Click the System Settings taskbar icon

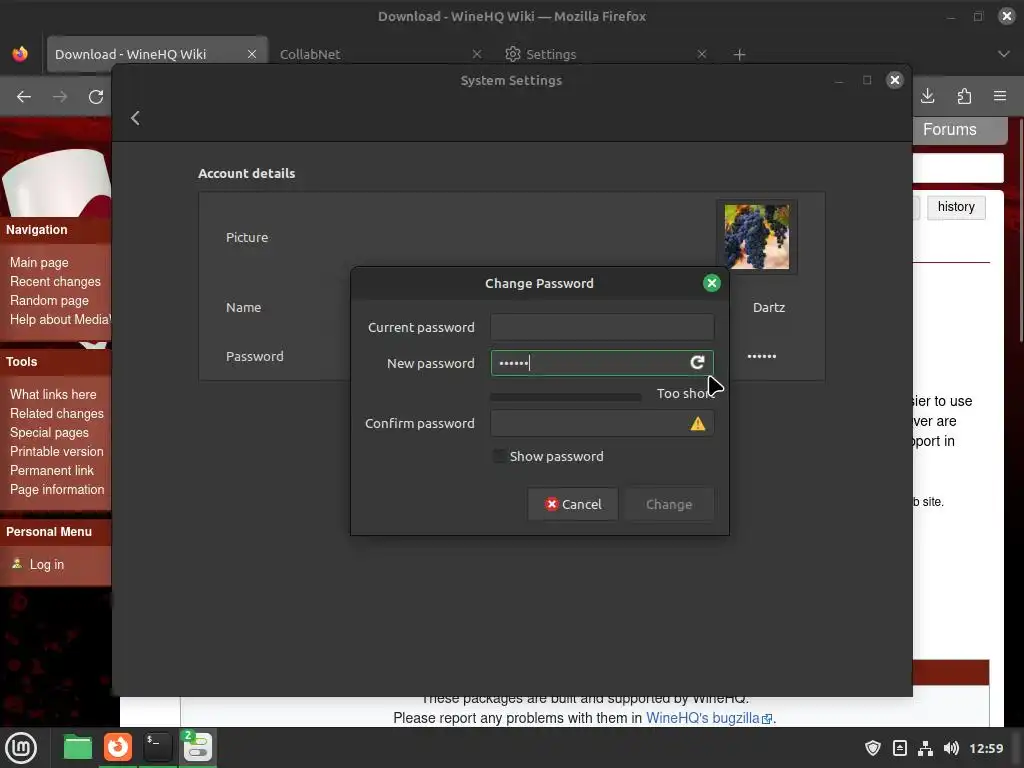click(197, 747)
